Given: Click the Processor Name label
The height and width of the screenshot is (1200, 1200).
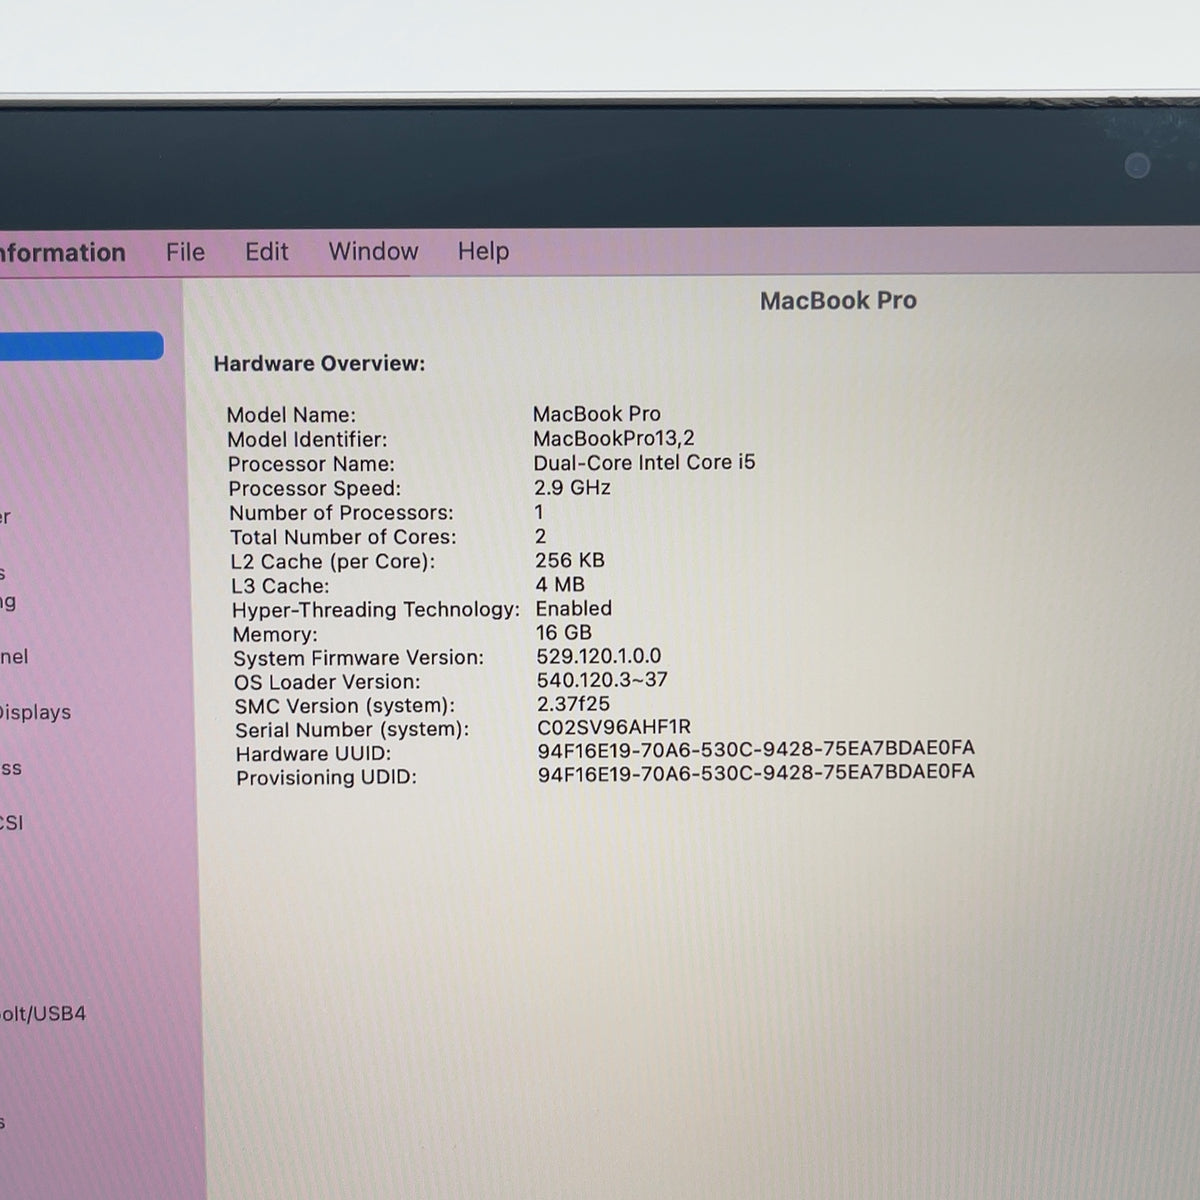Looking at the screenshot, I should (311, 464).
